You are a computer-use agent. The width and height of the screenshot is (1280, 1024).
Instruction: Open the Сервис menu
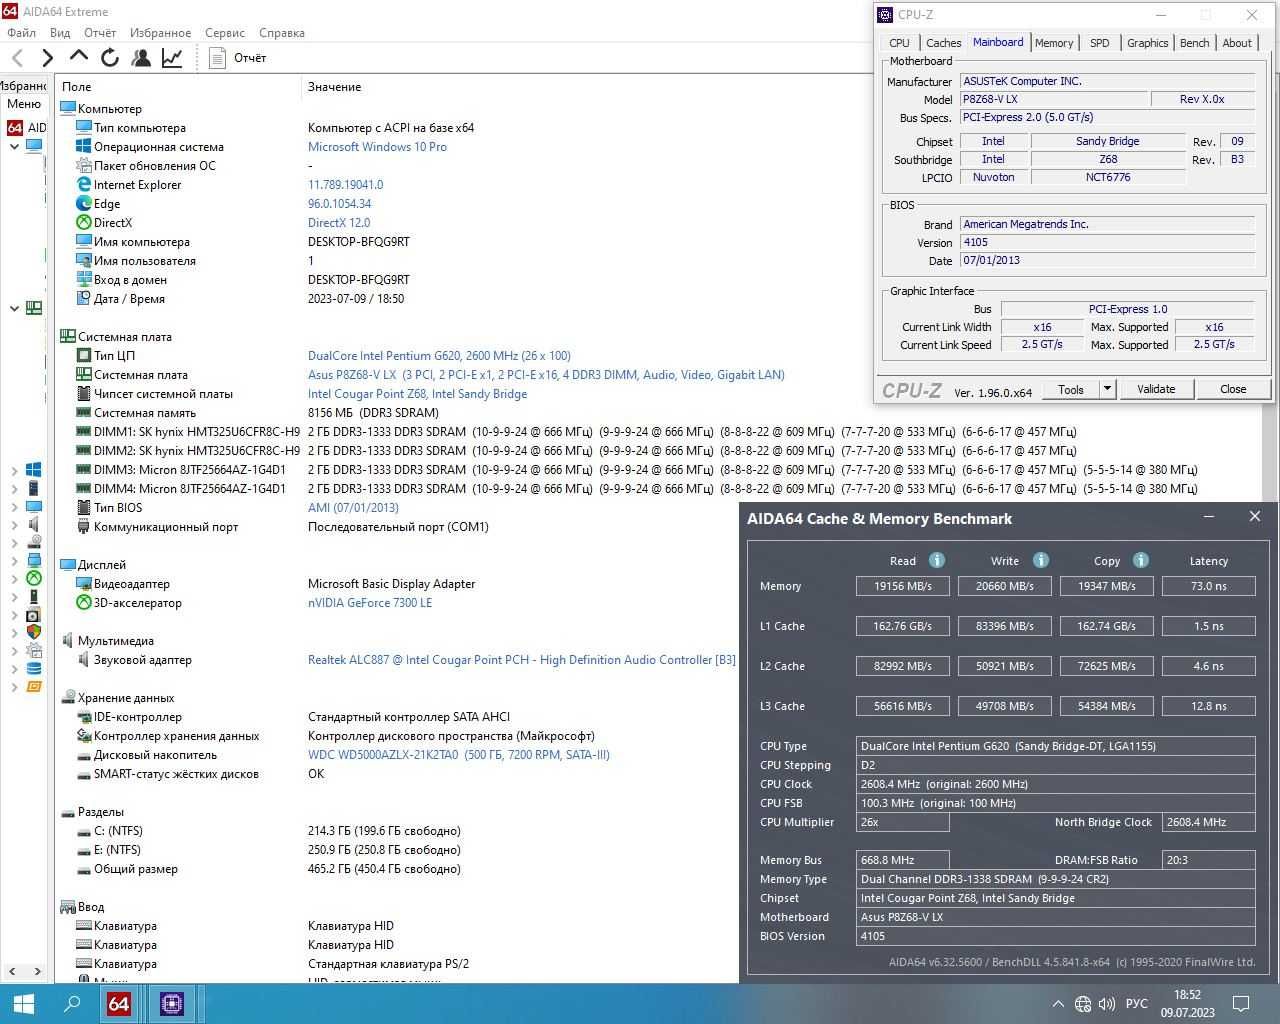point(225,33)
